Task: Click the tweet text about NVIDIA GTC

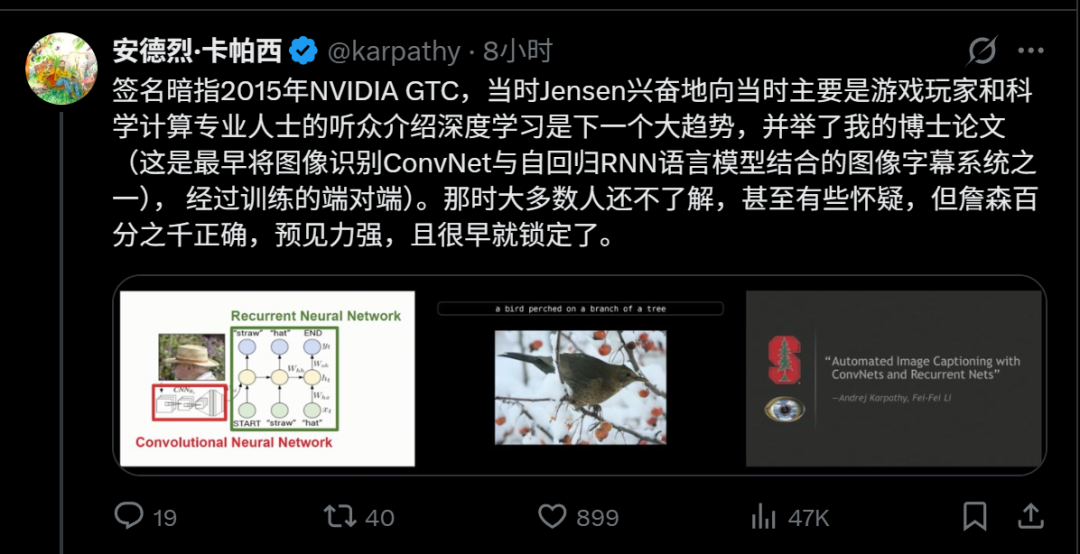Action: 575,163
